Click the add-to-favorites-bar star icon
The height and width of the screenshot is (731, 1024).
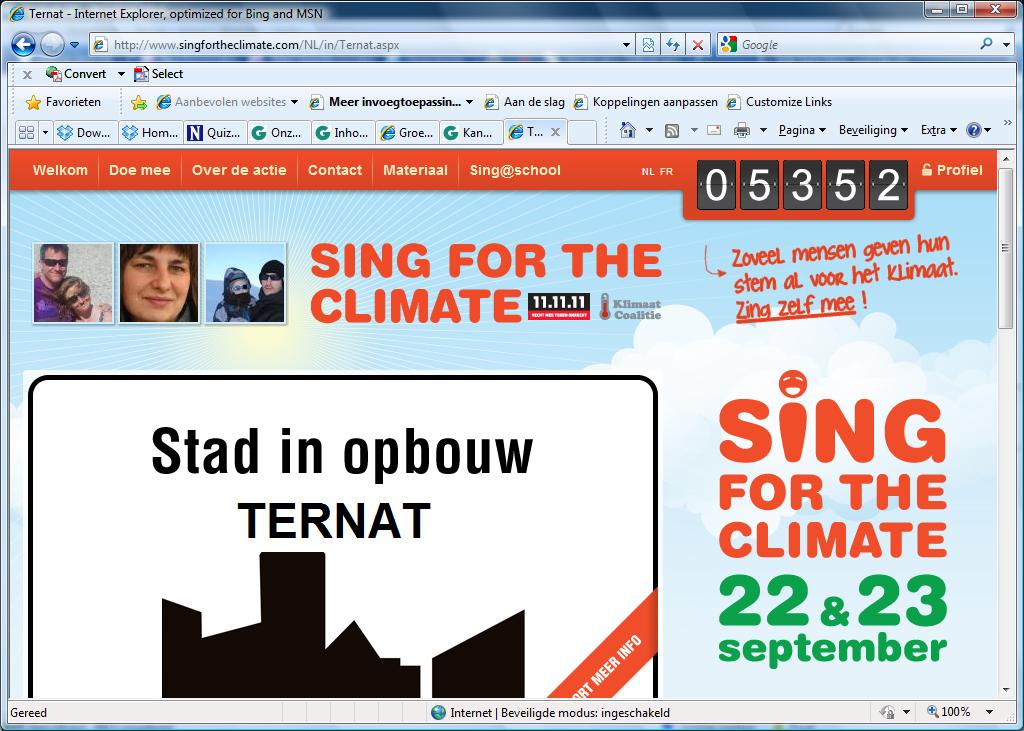[138, 103]
